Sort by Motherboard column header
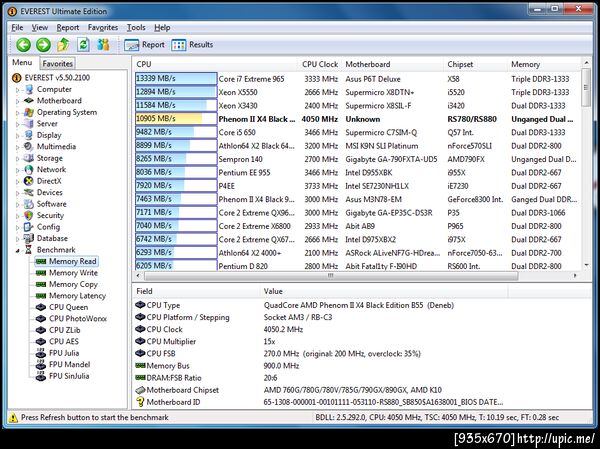This screenshot has width=600, height=449. coord(392,64)
